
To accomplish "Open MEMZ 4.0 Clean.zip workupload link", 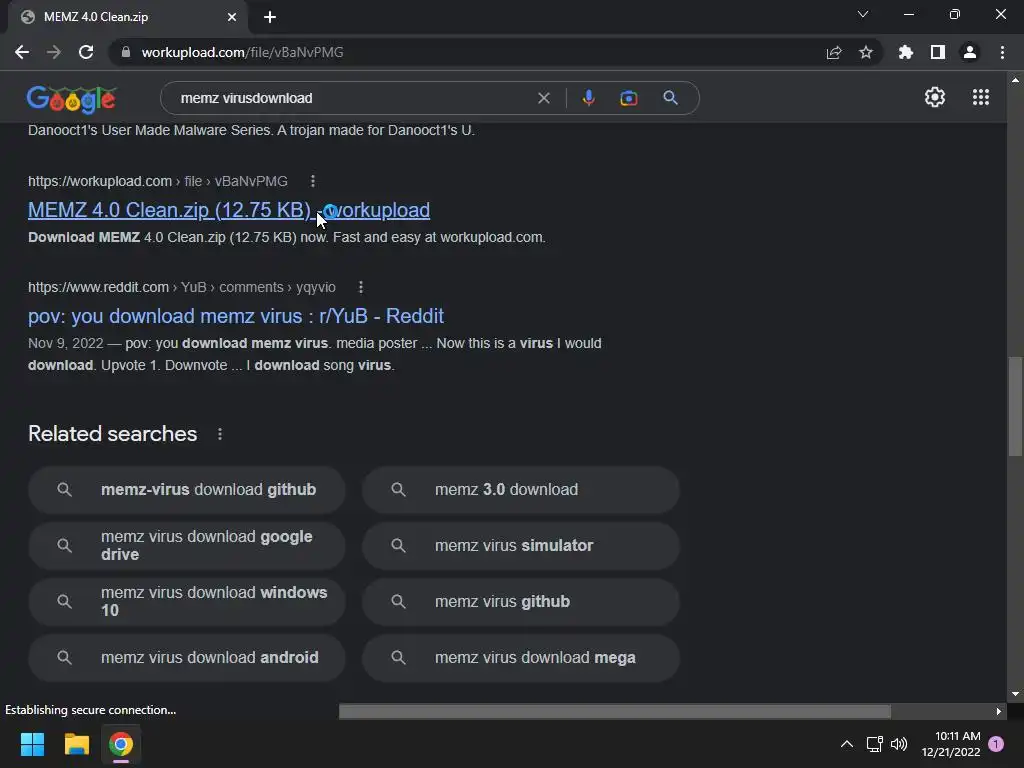I will click(x=229, y=210).
